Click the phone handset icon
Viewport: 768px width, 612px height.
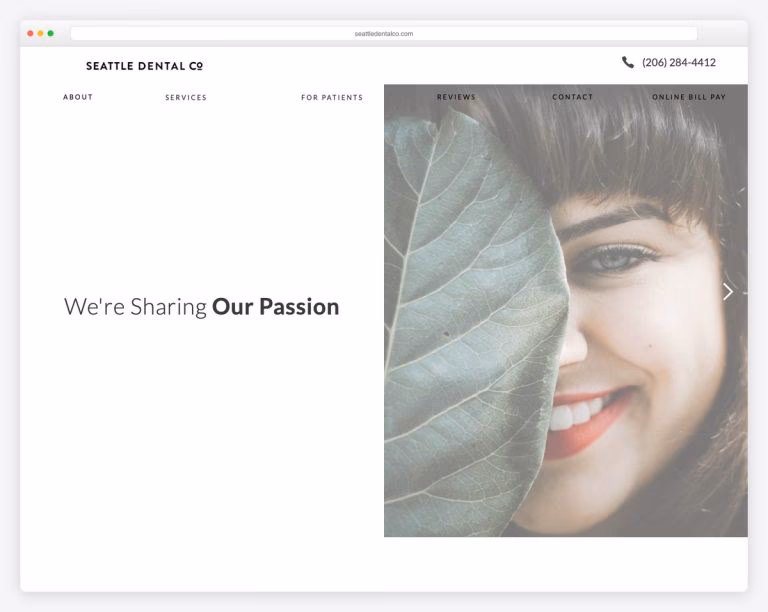click(x=627, y=62)
